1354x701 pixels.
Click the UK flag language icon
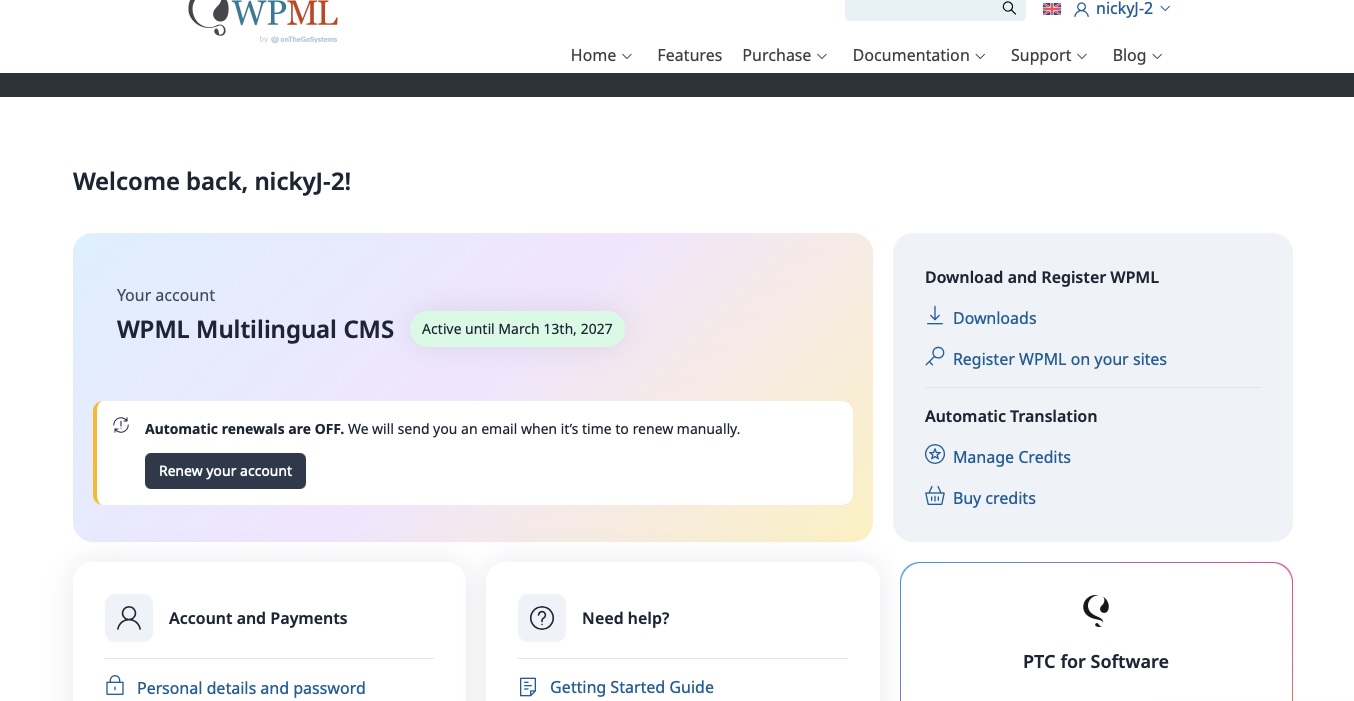tap(1051, 9)
